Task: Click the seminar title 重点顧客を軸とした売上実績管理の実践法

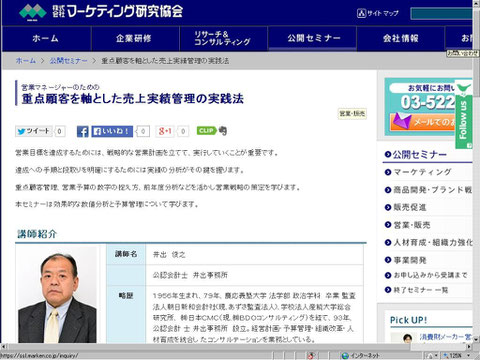Action: (133, 99)
